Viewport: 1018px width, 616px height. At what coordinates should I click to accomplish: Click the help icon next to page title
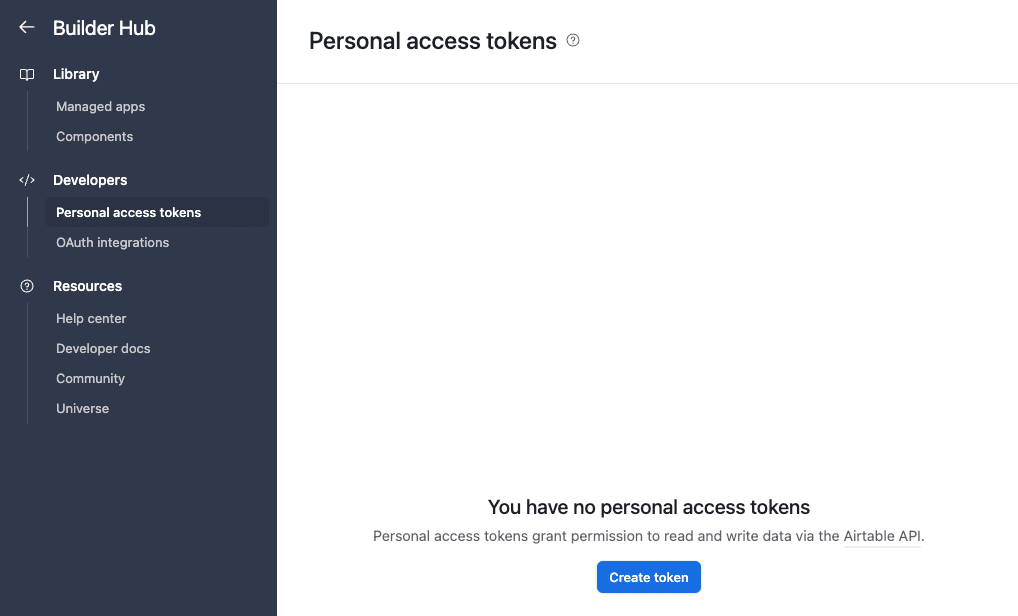573,40
